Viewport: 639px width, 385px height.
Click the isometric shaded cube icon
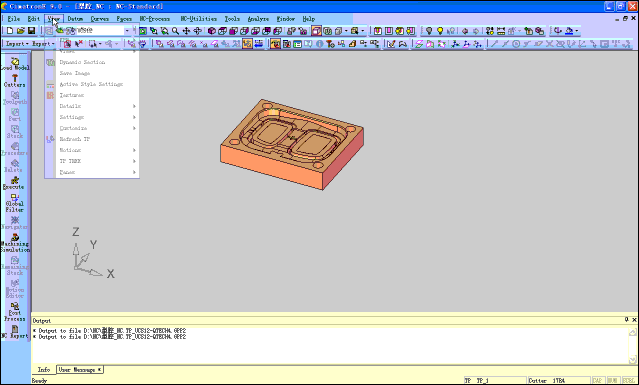point(212,31)
